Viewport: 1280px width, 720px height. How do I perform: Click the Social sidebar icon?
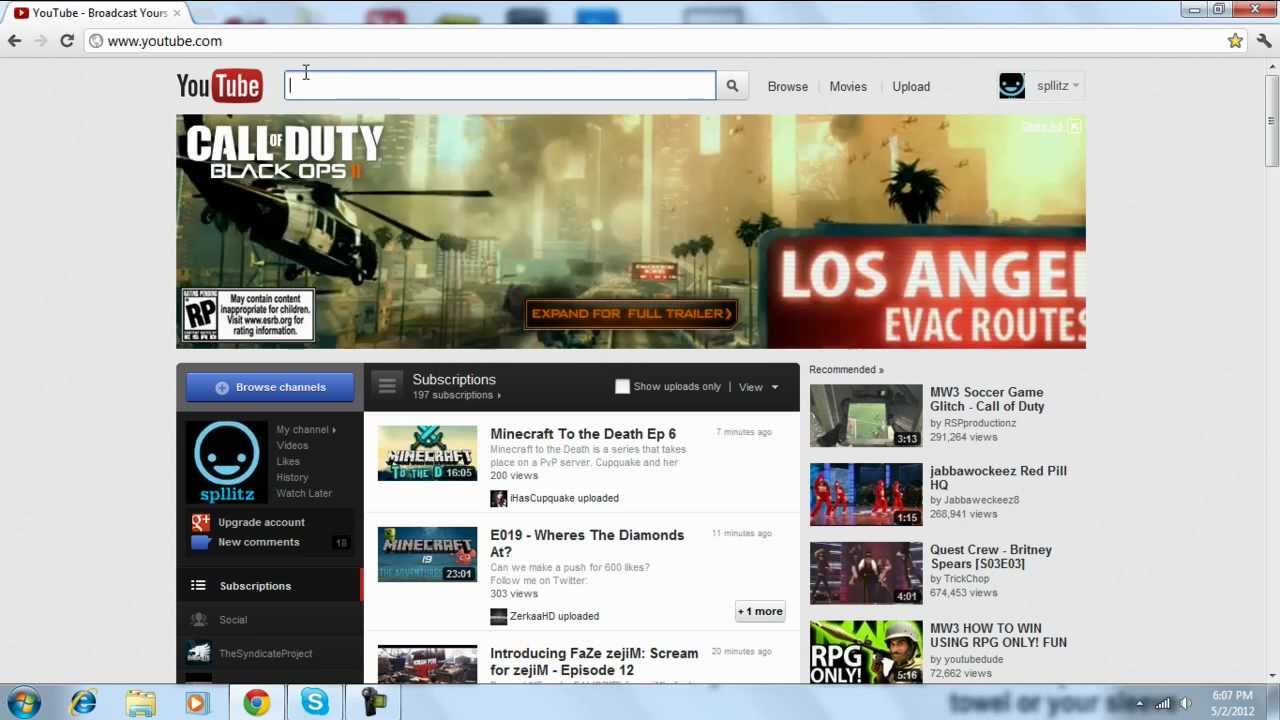pos(199,620)
